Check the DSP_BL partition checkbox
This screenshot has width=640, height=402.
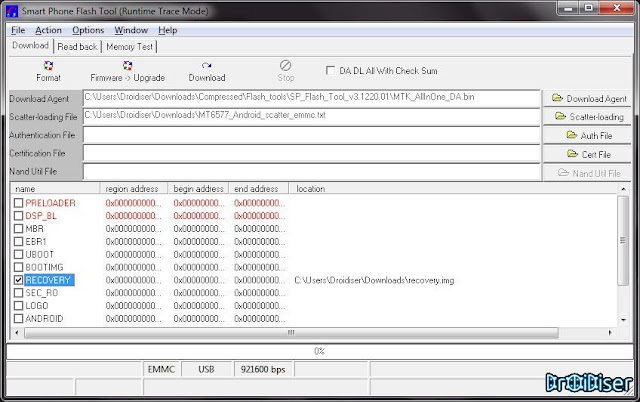click(x=18, y=215)
